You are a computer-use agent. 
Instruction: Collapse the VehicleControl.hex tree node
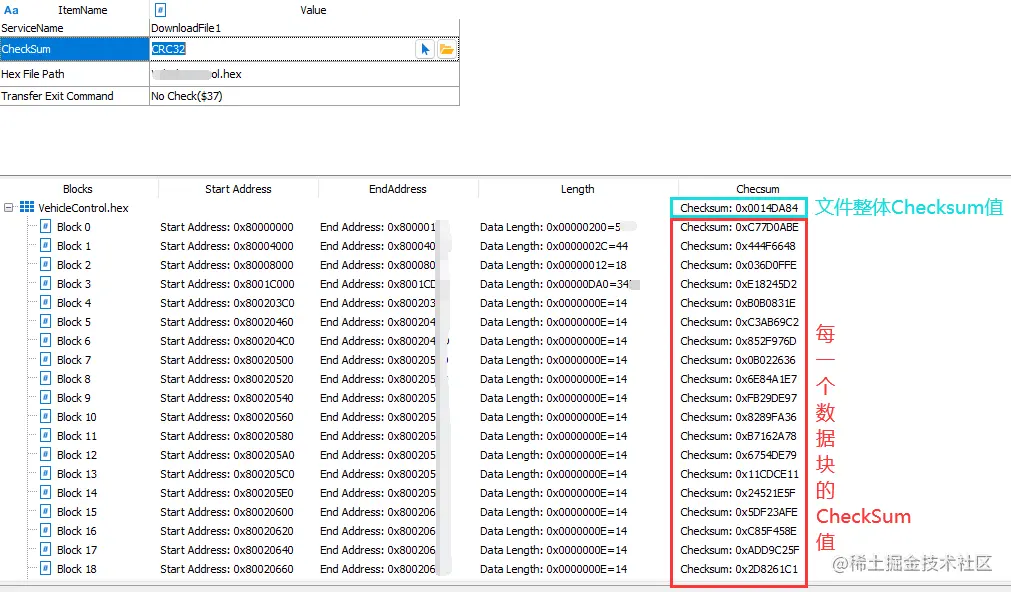[x=8, y=208]
